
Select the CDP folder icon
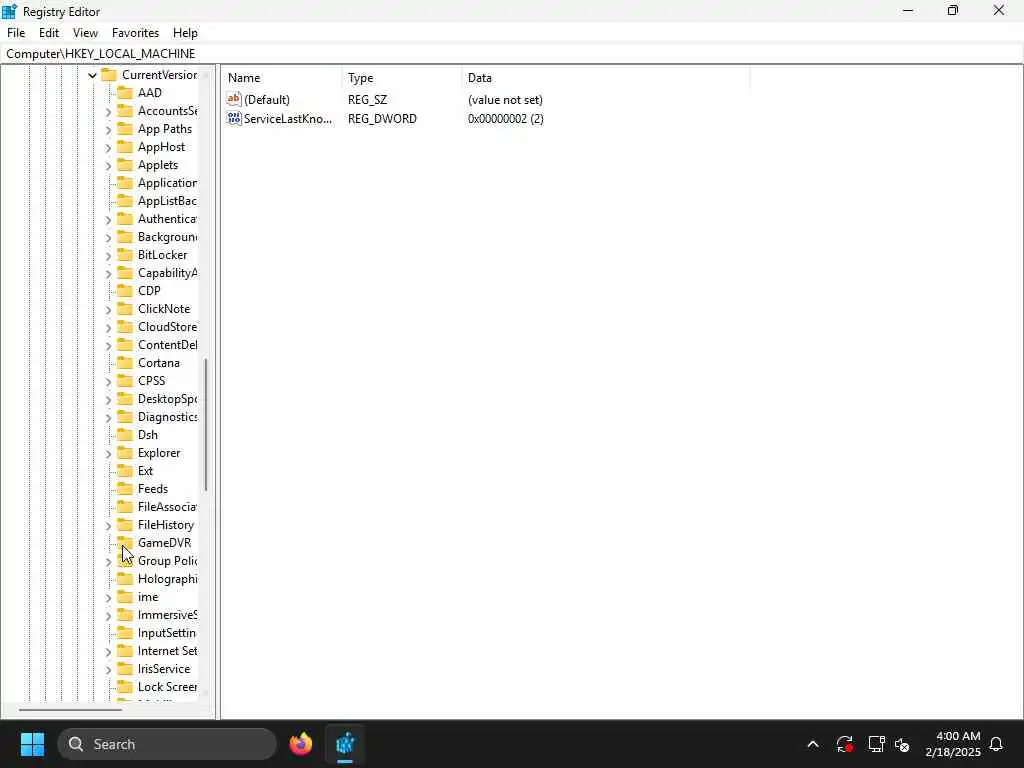(x=125, y=291)
